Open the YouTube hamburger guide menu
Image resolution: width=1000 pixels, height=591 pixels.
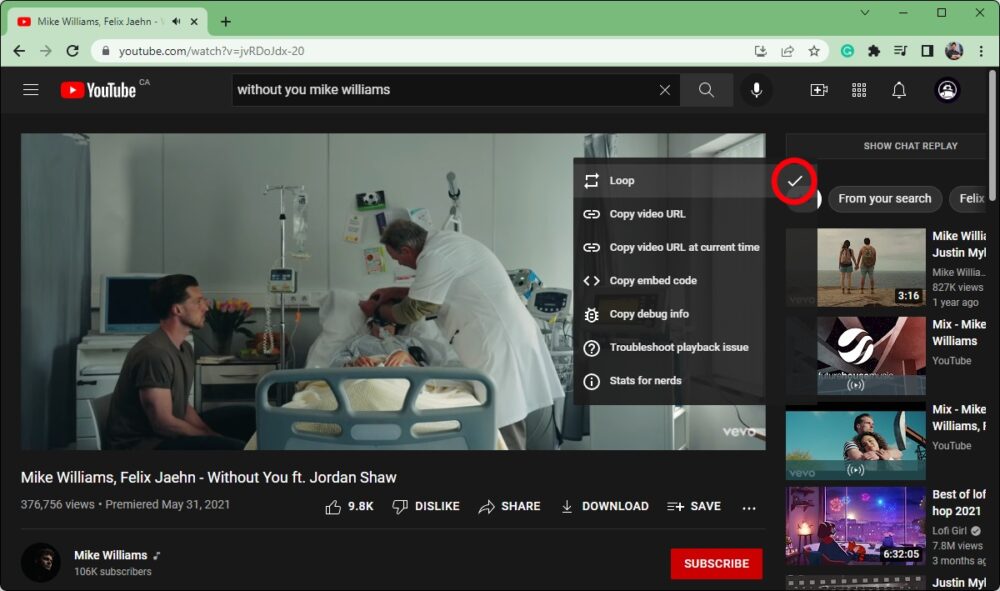click(31, 90)
